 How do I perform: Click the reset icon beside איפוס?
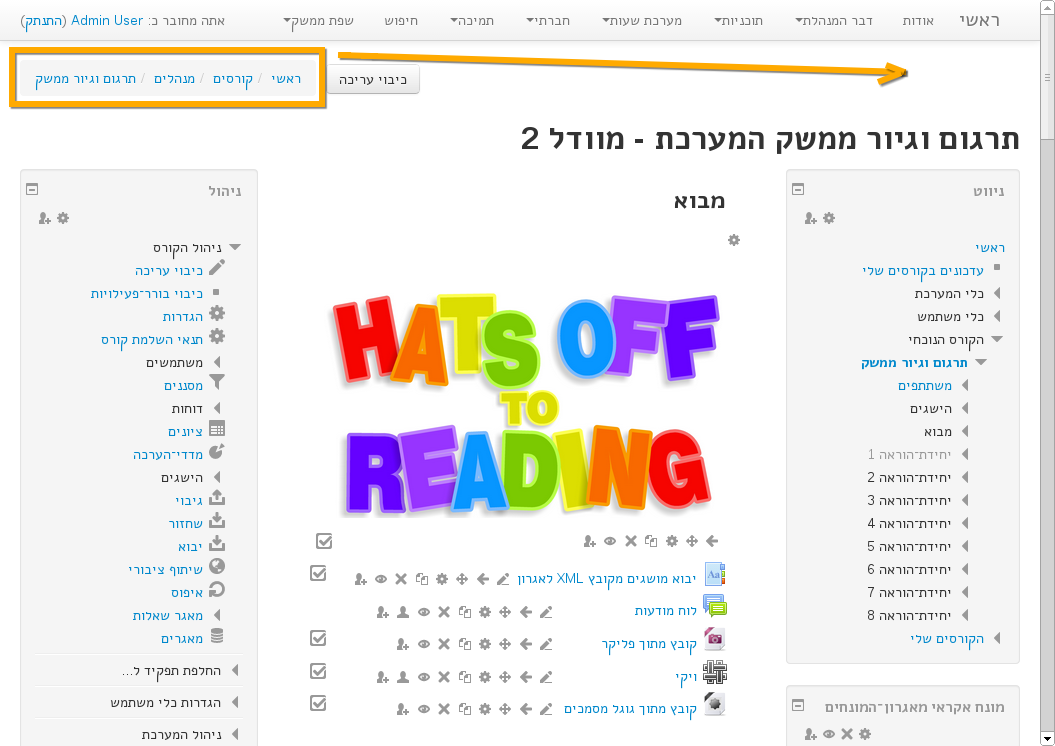click(x=217, y=590)
